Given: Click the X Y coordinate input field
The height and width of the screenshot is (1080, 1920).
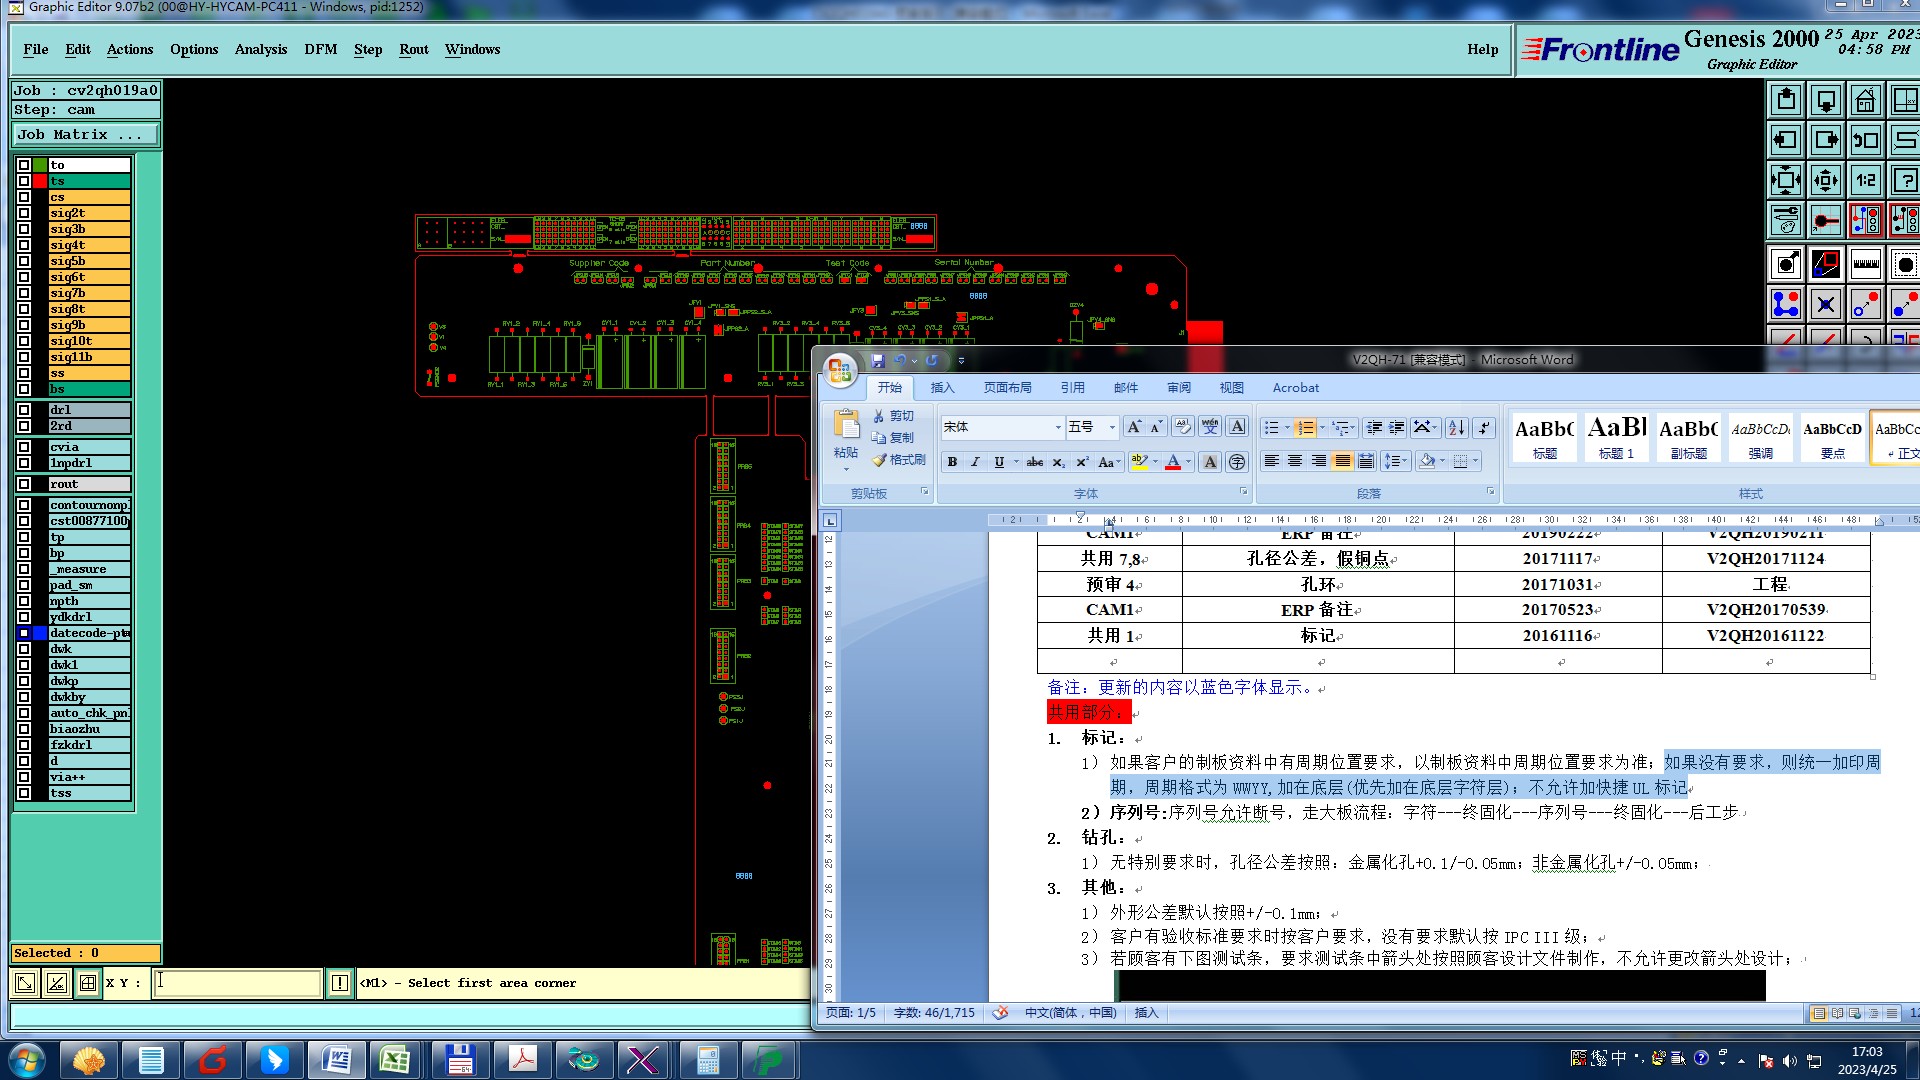Looking at the screenshot, I should tap(238, 983).
